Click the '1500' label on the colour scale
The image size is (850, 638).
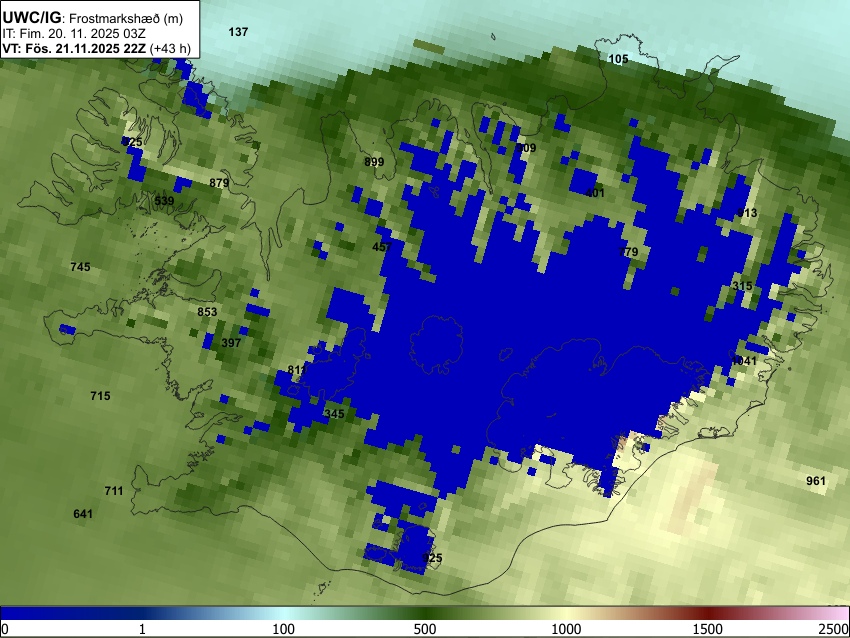[x=708, y=629]
